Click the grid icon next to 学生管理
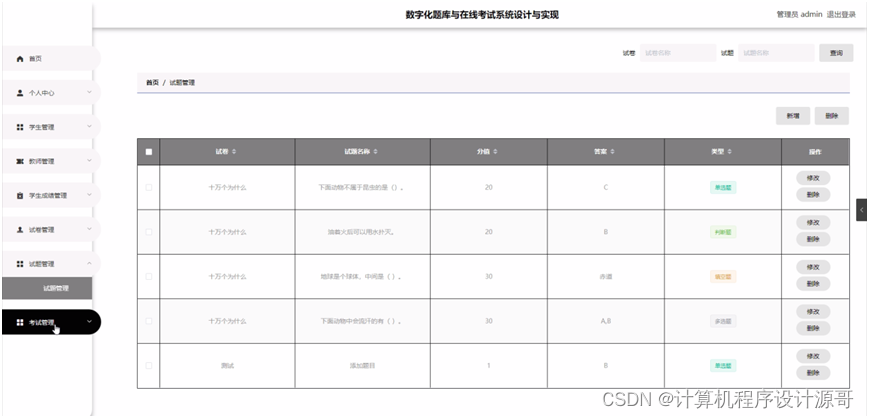Screen dimensions: 869x418 click(x=21, y=127)
